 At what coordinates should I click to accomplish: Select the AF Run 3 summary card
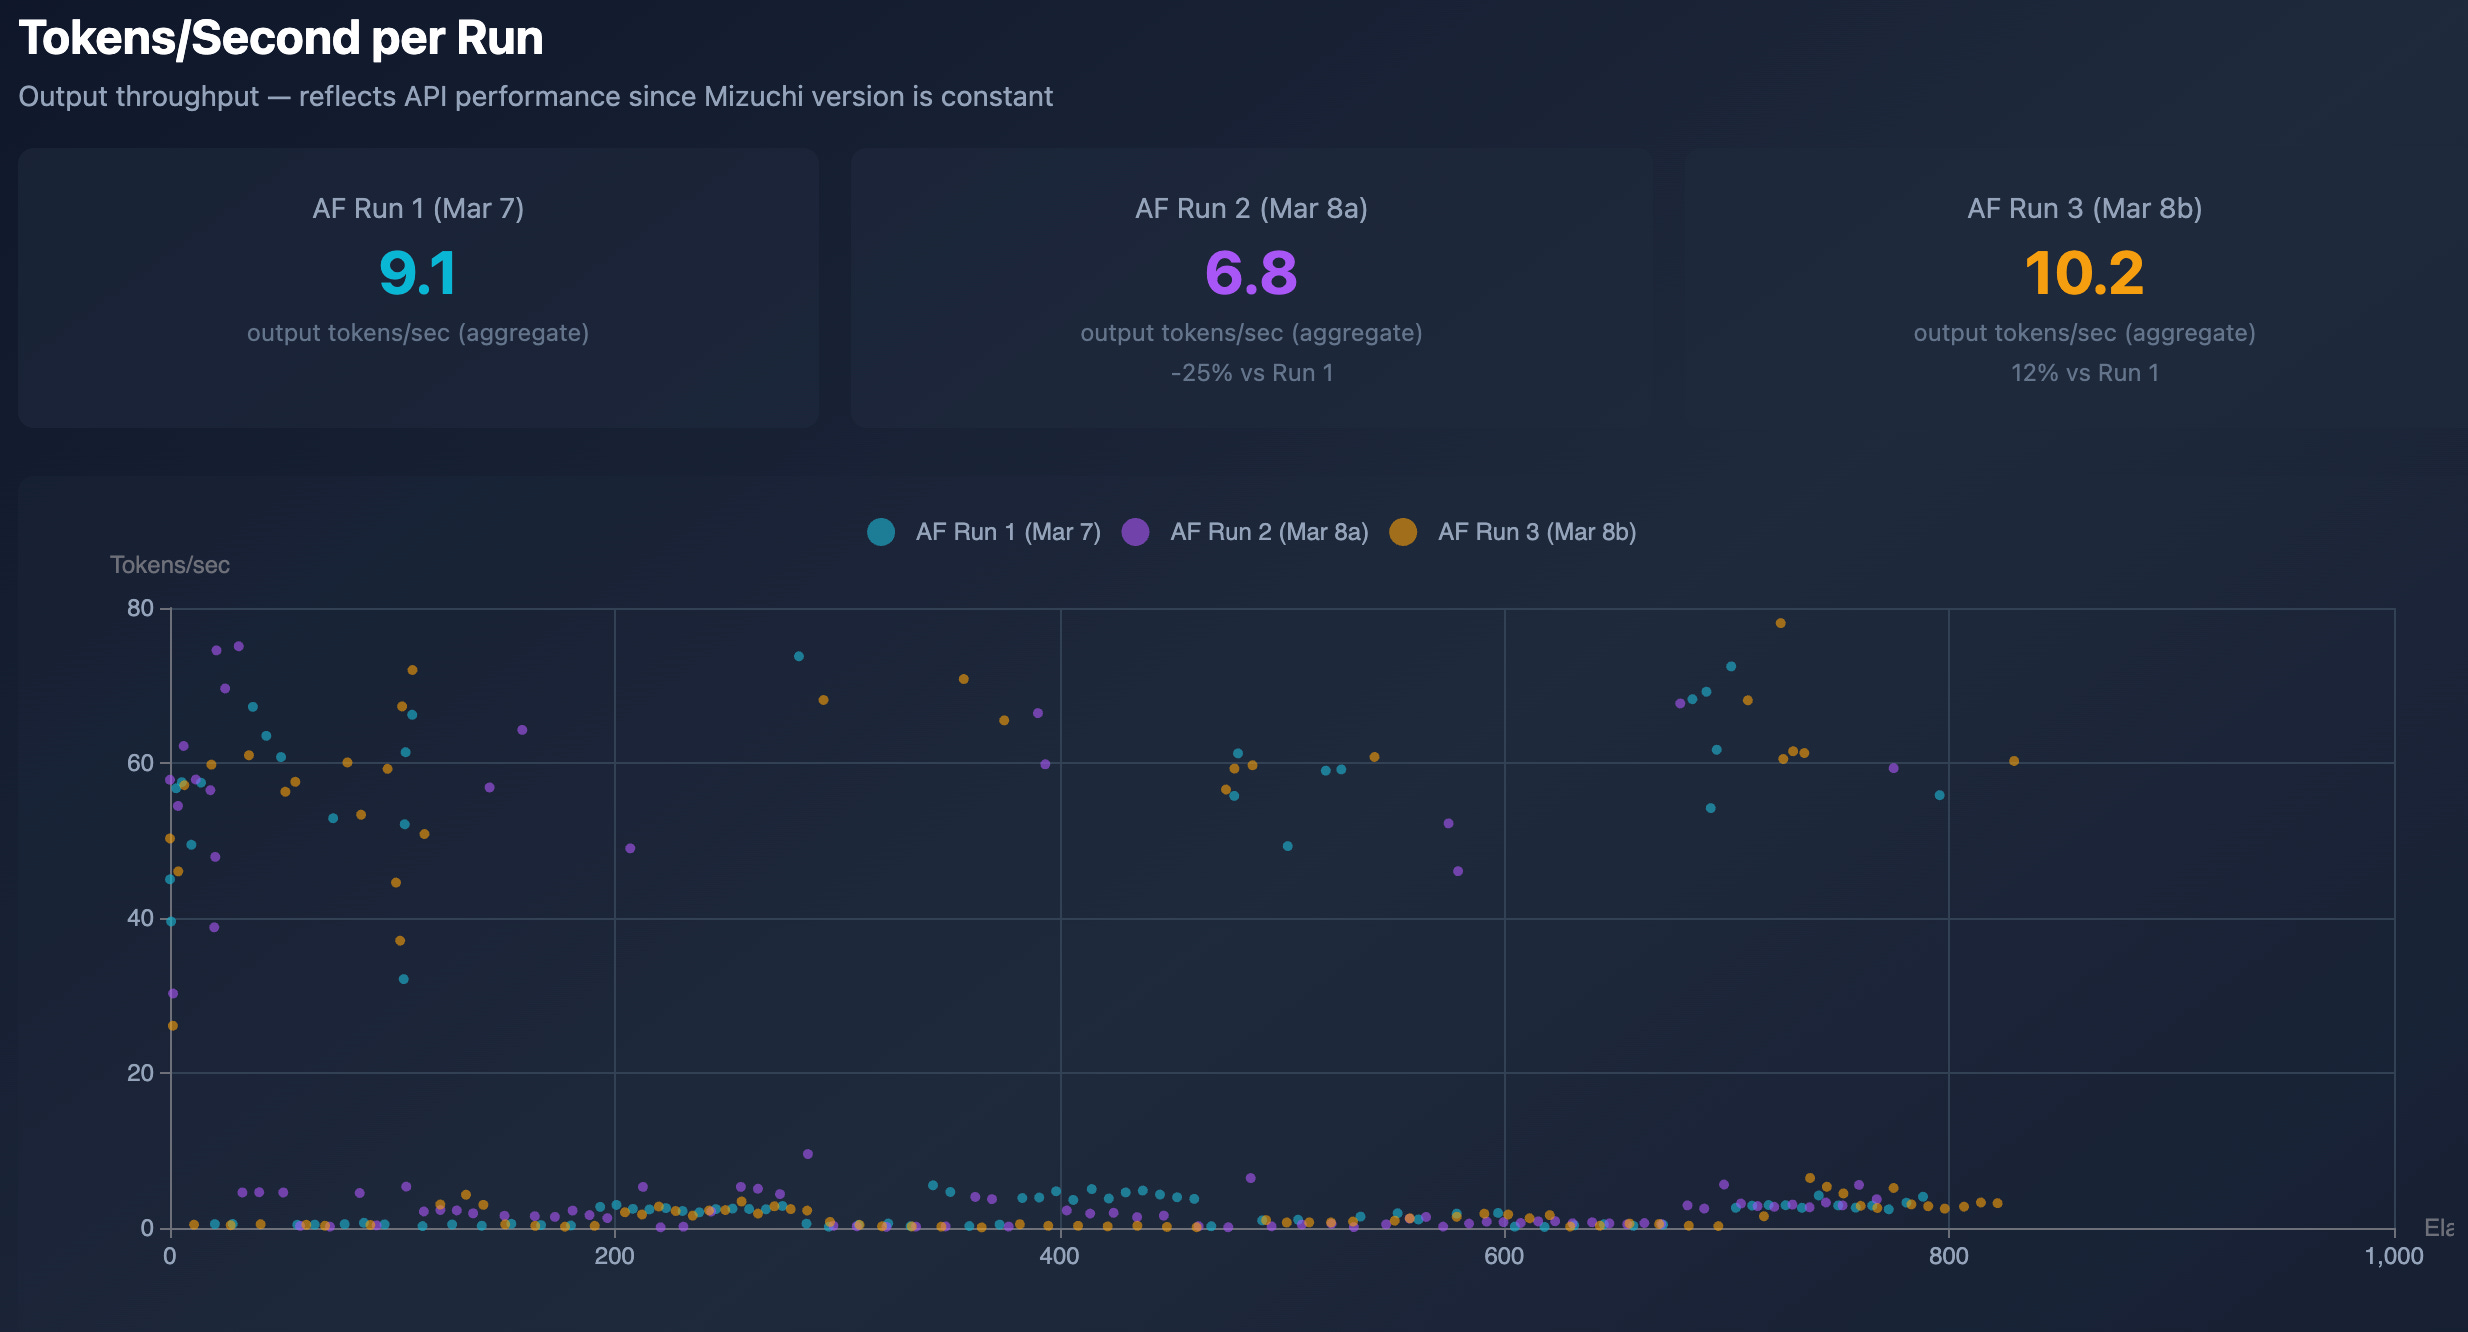click(x=2084, y=288)
